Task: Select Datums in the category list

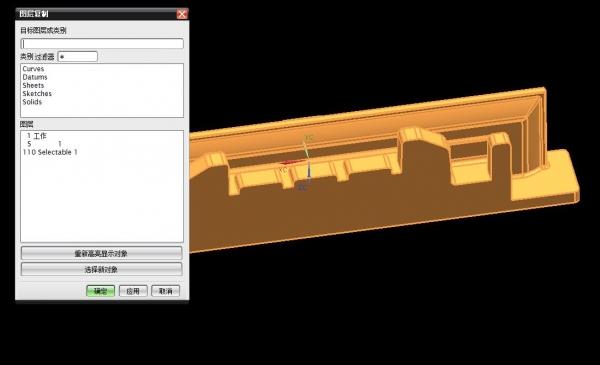Action: pos(35,77)
